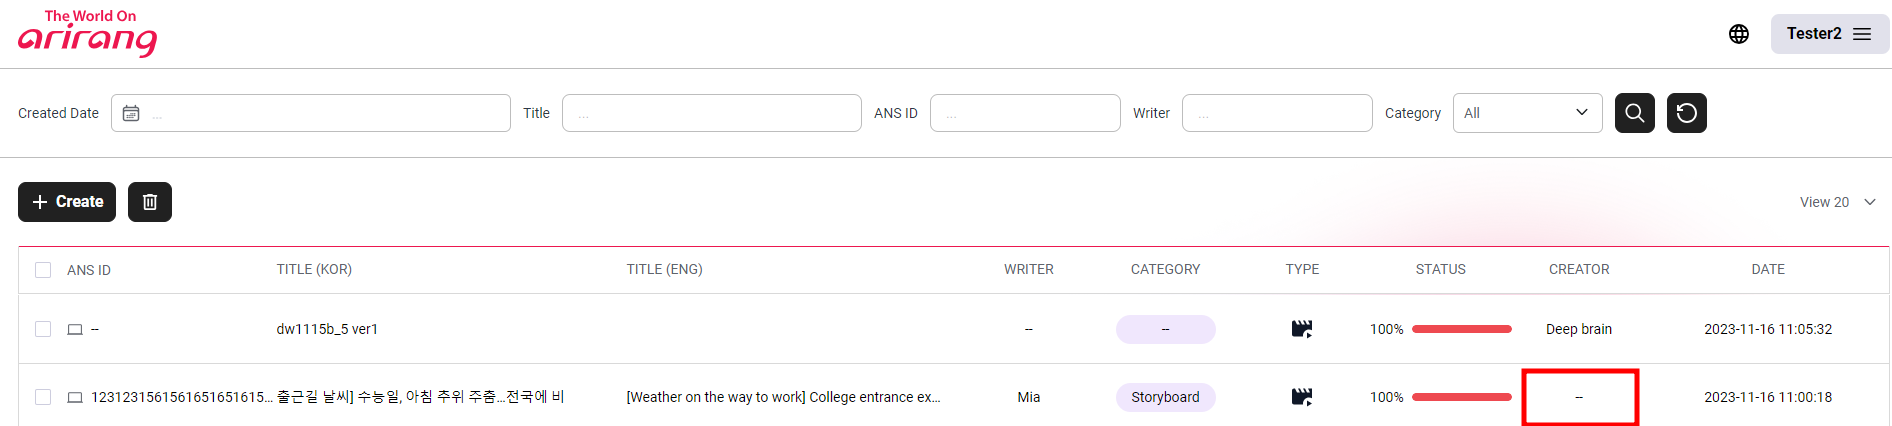Toggle the select-all checkbox in table header
1892x426 pixels.
43,270
